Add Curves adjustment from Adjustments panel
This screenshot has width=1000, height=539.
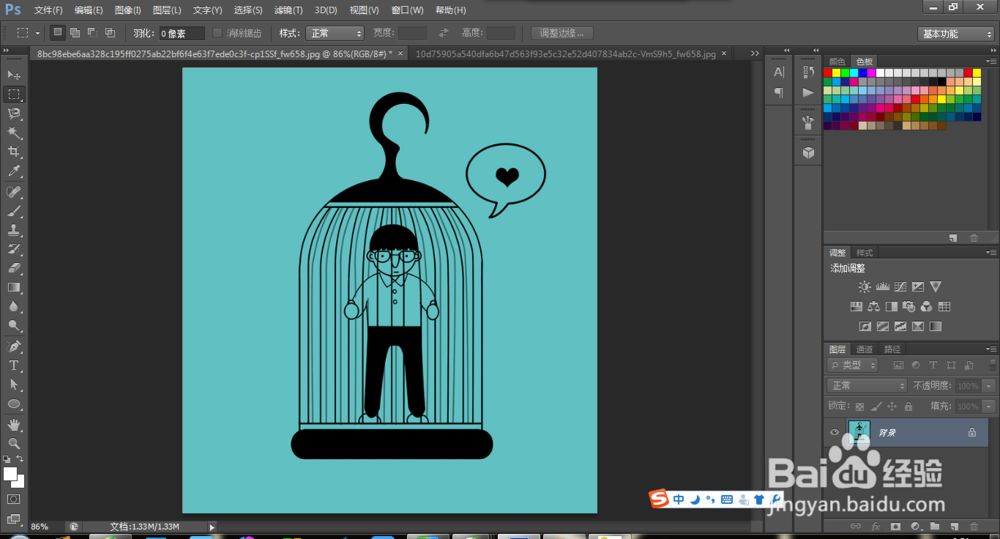901,287
